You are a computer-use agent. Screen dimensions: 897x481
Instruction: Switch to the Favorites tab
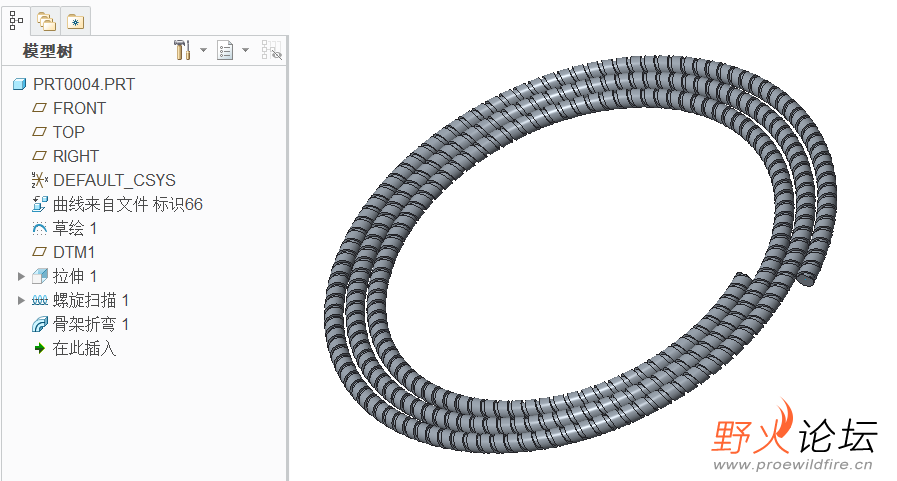tap(76, 22)
